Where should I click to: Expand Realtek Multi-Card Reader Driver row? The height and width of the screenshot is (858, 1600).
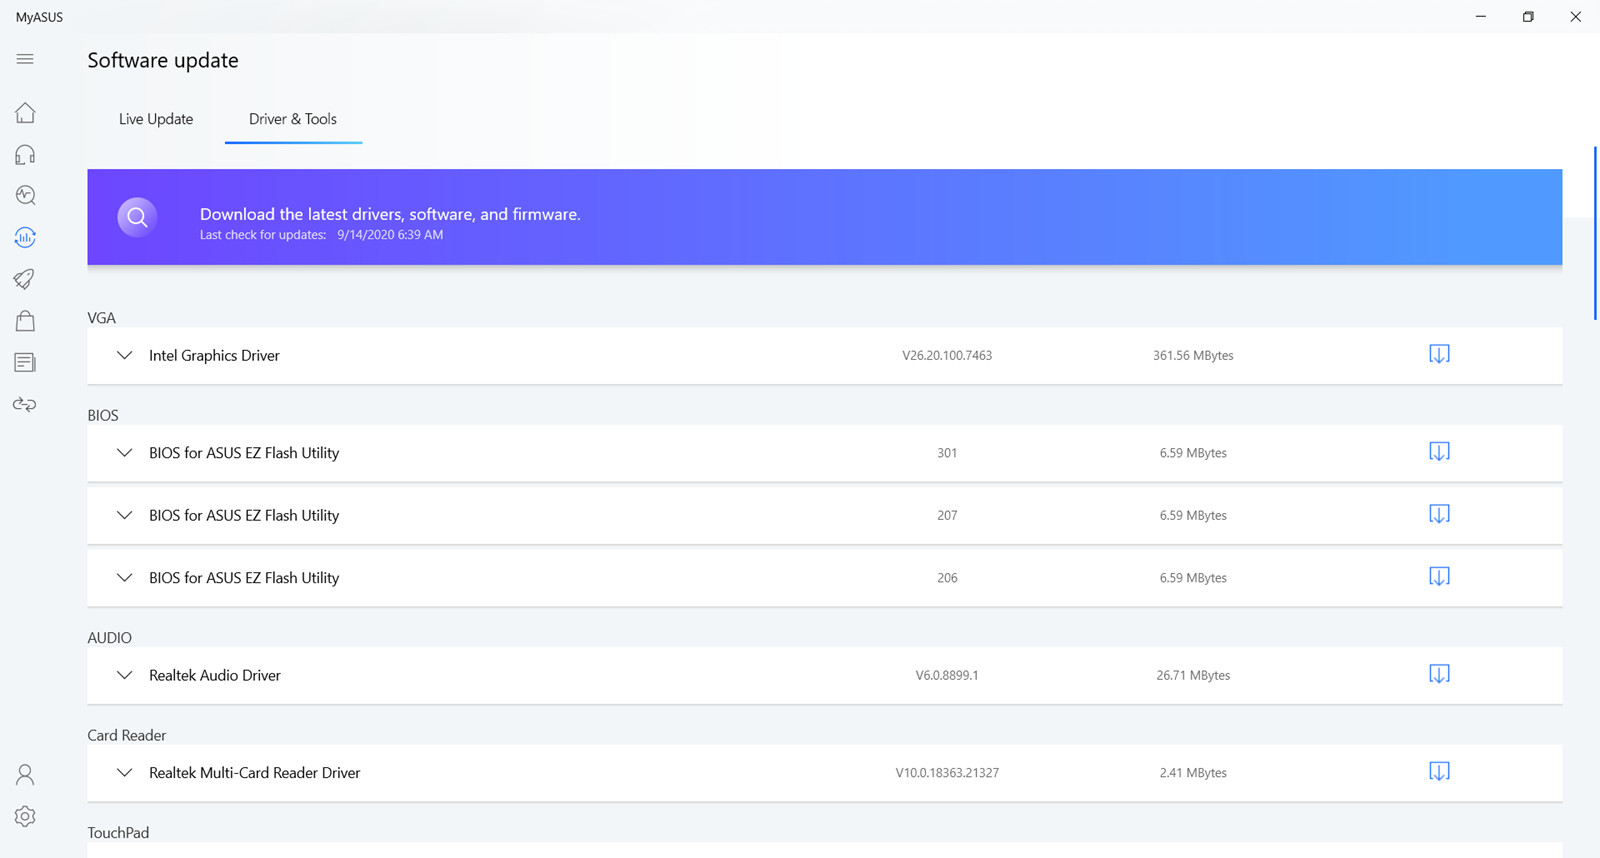pos(124,773)
